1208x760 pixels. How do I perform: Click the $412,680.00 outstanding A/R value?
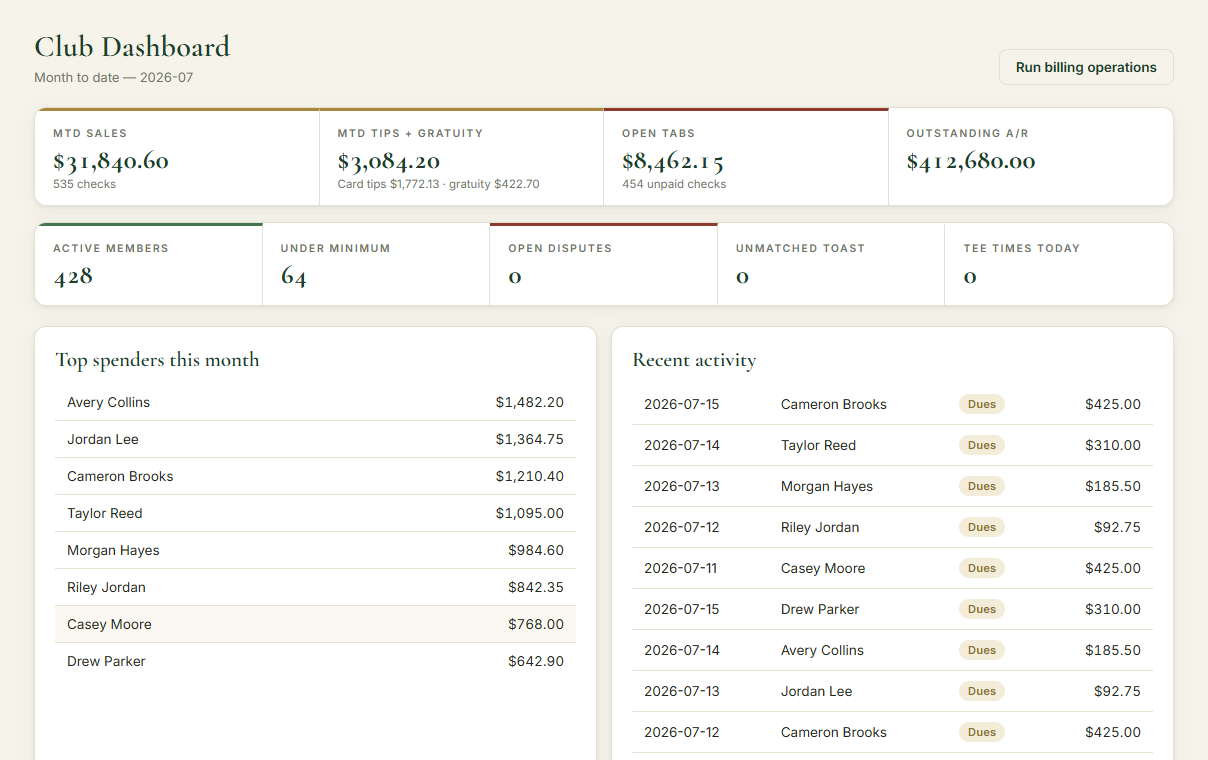971,161
